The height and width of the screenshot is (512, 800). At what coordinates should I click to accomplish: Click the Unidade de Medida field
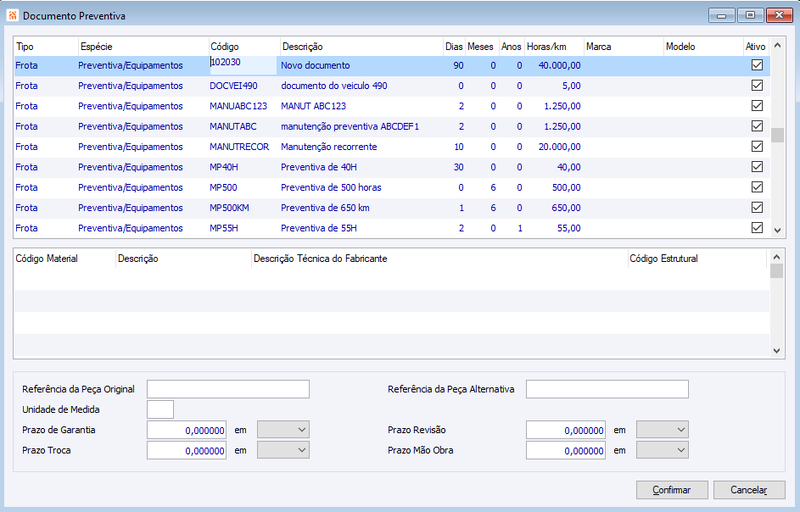(x=160, y=409)
